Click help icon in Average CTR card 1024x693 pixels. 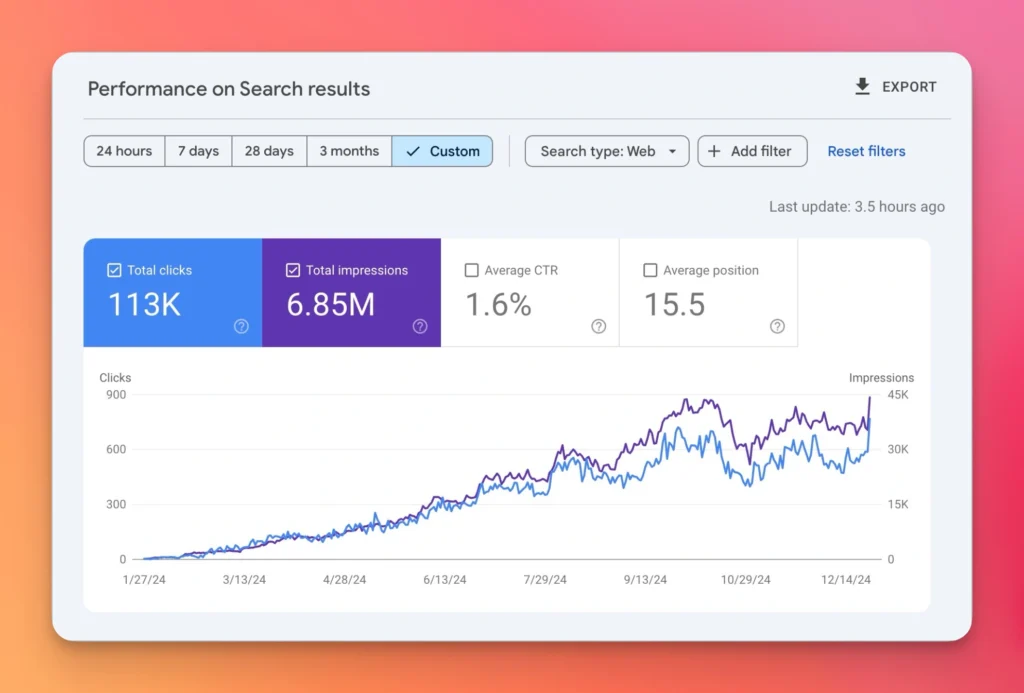[598, 326]
